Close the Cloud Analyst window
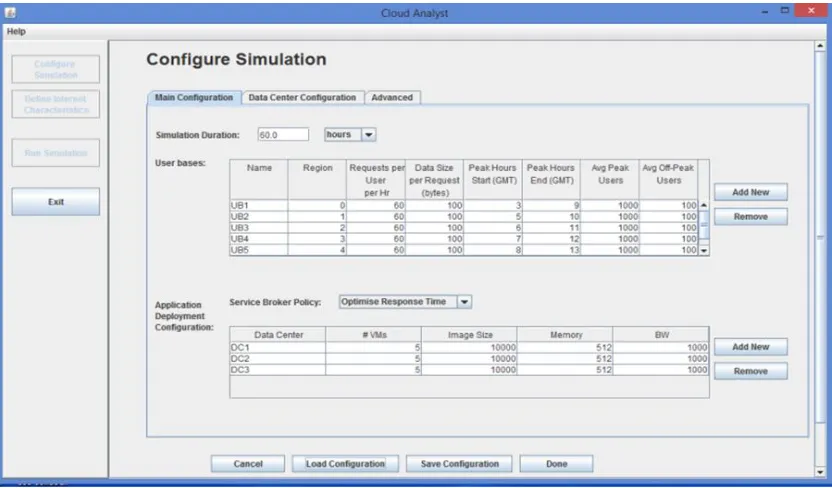Screen dimensions: 832x488 click(811, 11)
